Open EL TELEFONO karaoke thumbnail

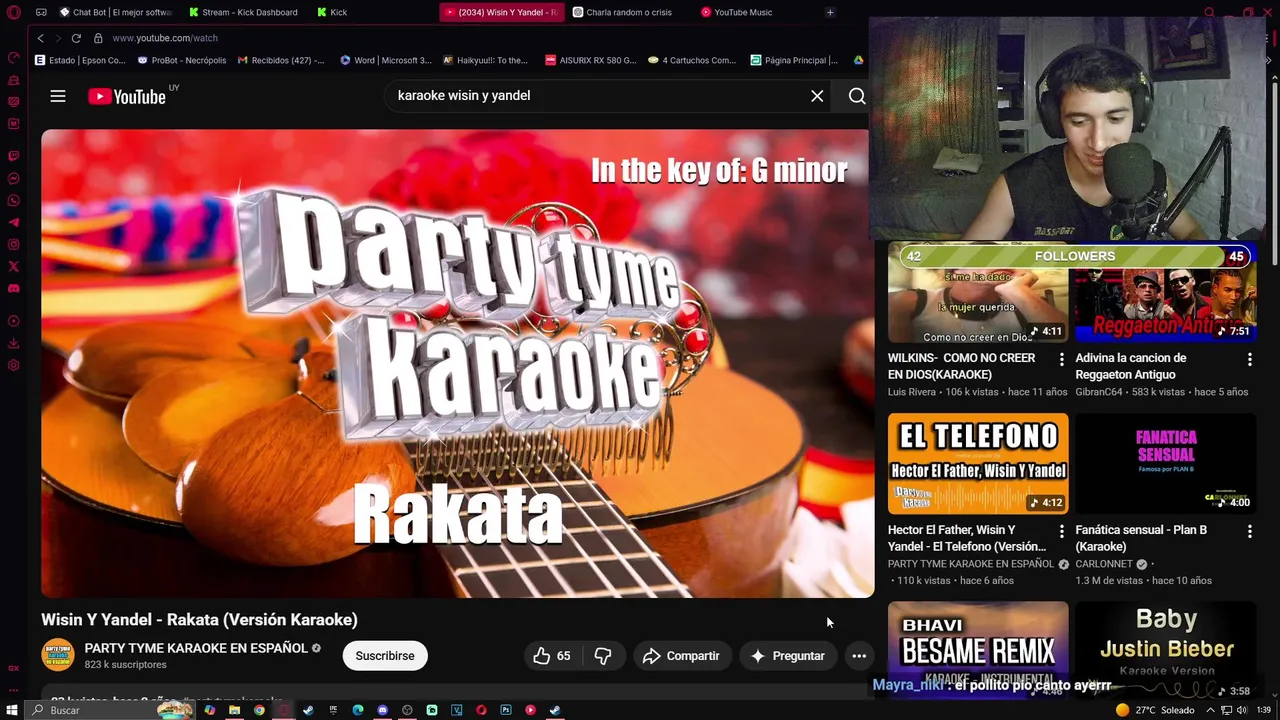click(x=978, y=463)
